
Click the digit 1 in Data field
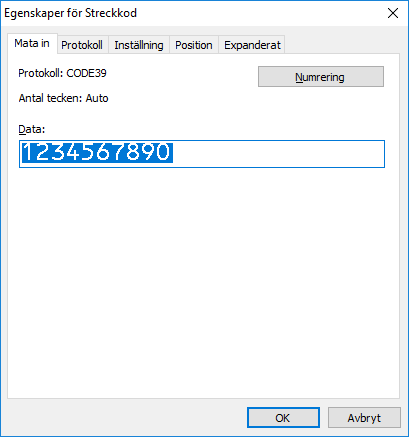[28, 152]
